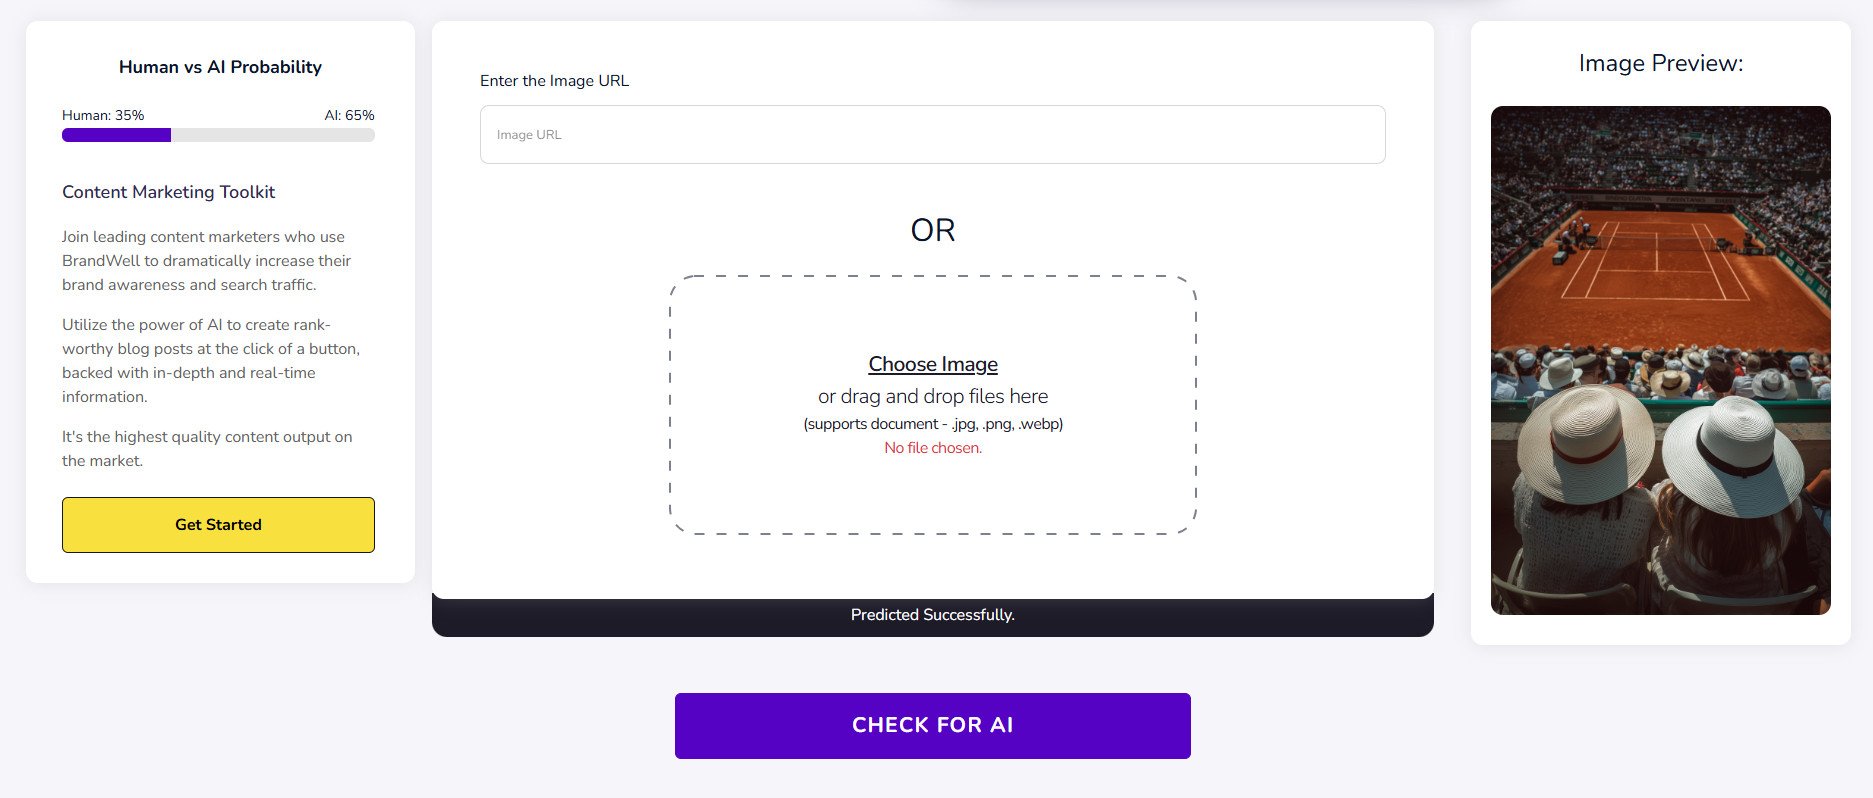
Task: Select the tennis court preview image
Action: pyautogui.click(x=1660, y=360)
